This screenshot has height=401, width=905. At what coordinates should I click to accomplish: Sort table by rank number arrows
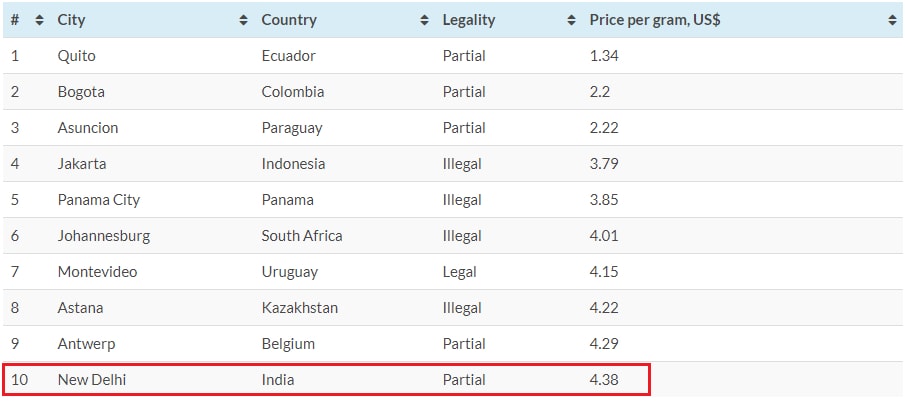(39, 20)
